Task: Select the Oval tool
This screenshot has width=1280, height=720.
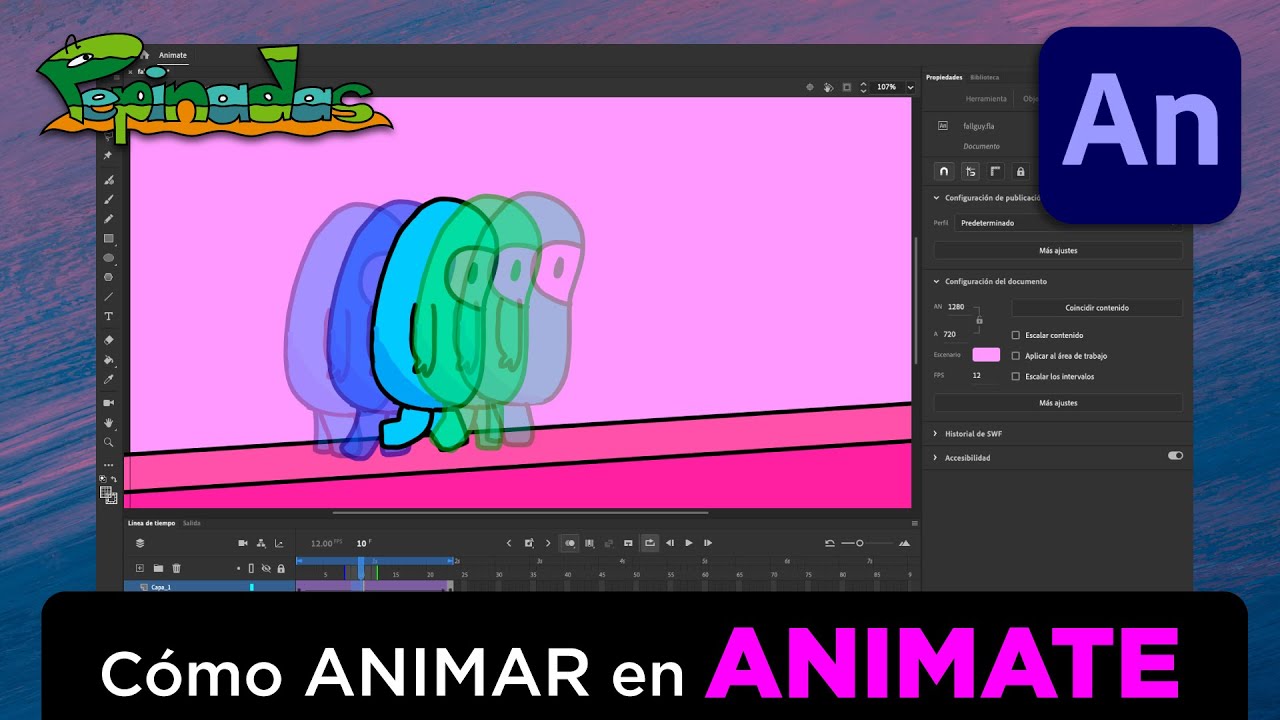Action: coord(109,258)
